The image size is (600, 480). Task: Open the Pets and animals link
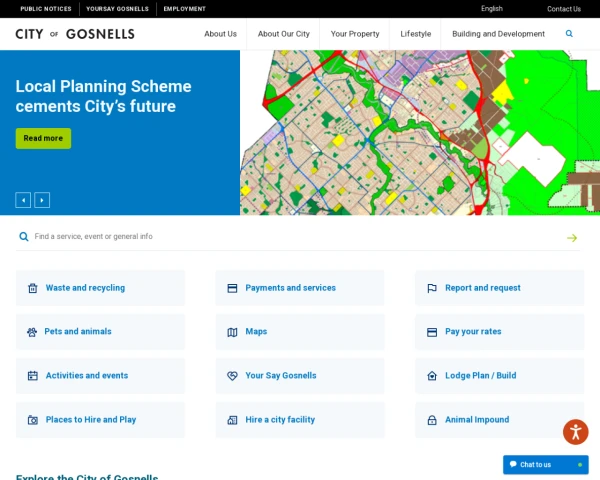100,332
